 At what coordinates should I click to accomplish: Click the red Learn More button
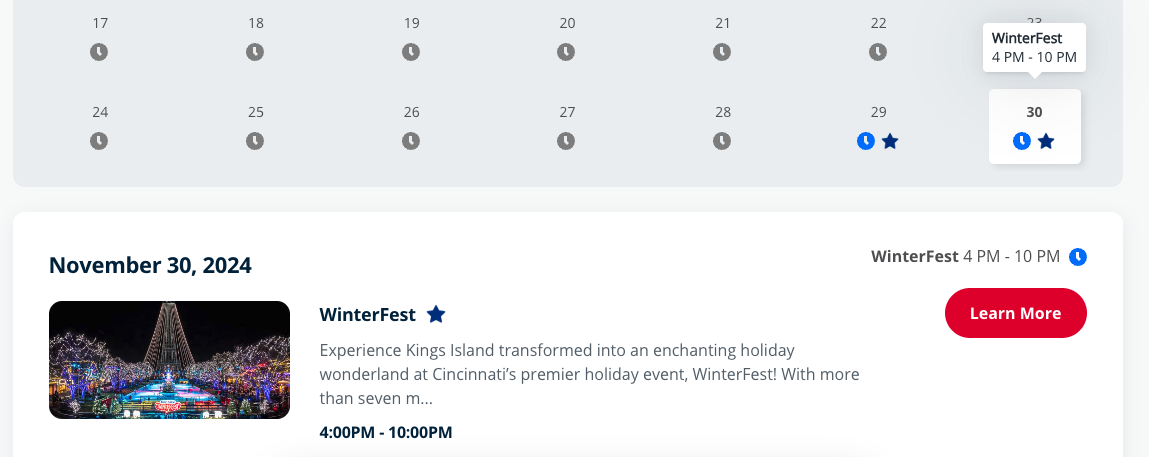point(1016,313)
